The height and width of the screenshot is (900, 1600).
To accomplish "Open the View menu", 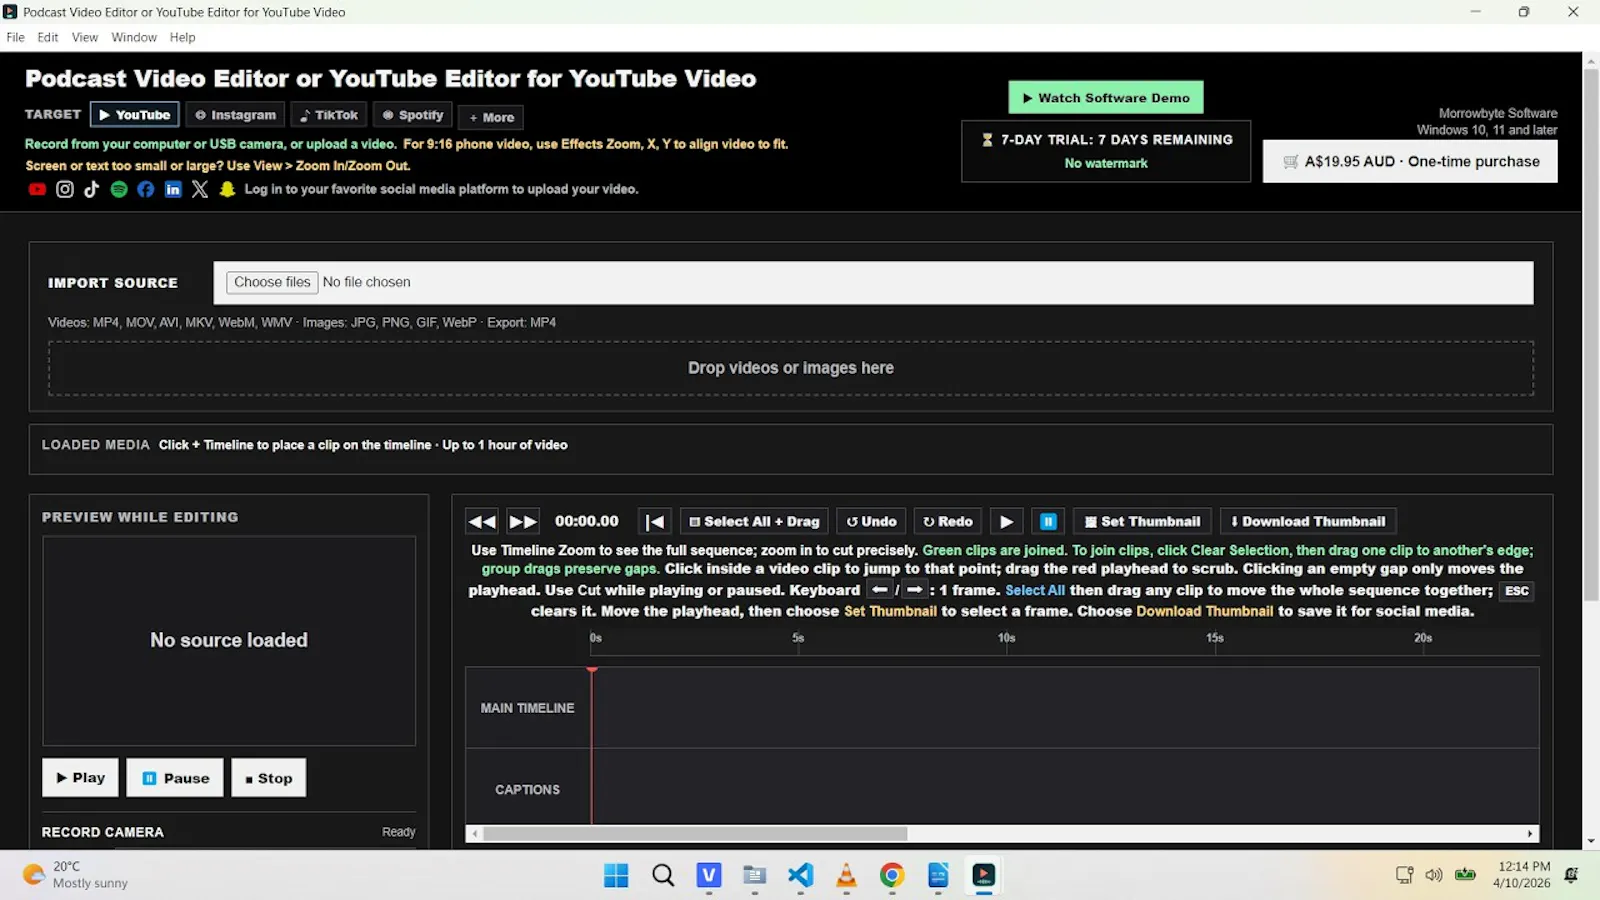I will (x=85, y=37).
